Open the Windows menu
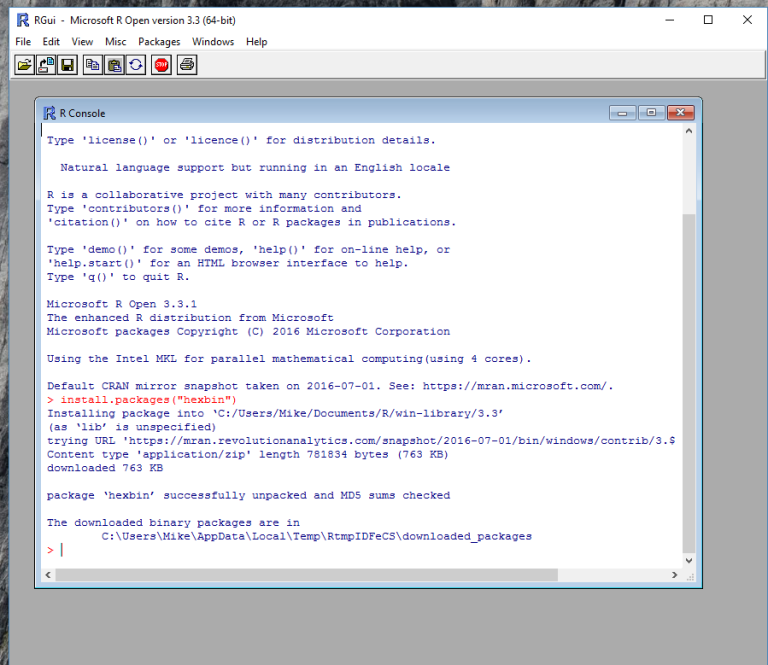 point(213,42)
